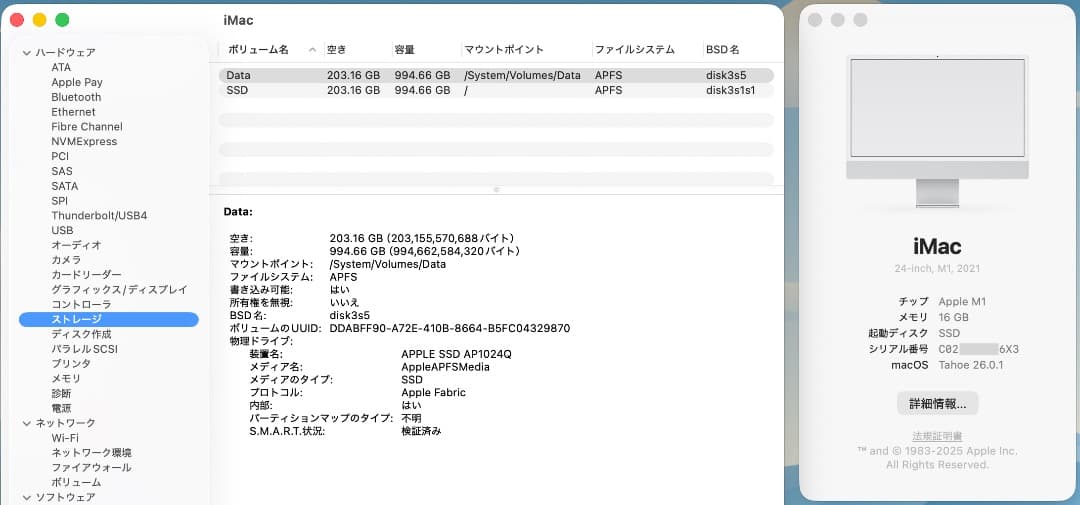Click disk3s1s1 in the SSD row
The height and width of the screenshot is (505, 1080).
[730, 90]
